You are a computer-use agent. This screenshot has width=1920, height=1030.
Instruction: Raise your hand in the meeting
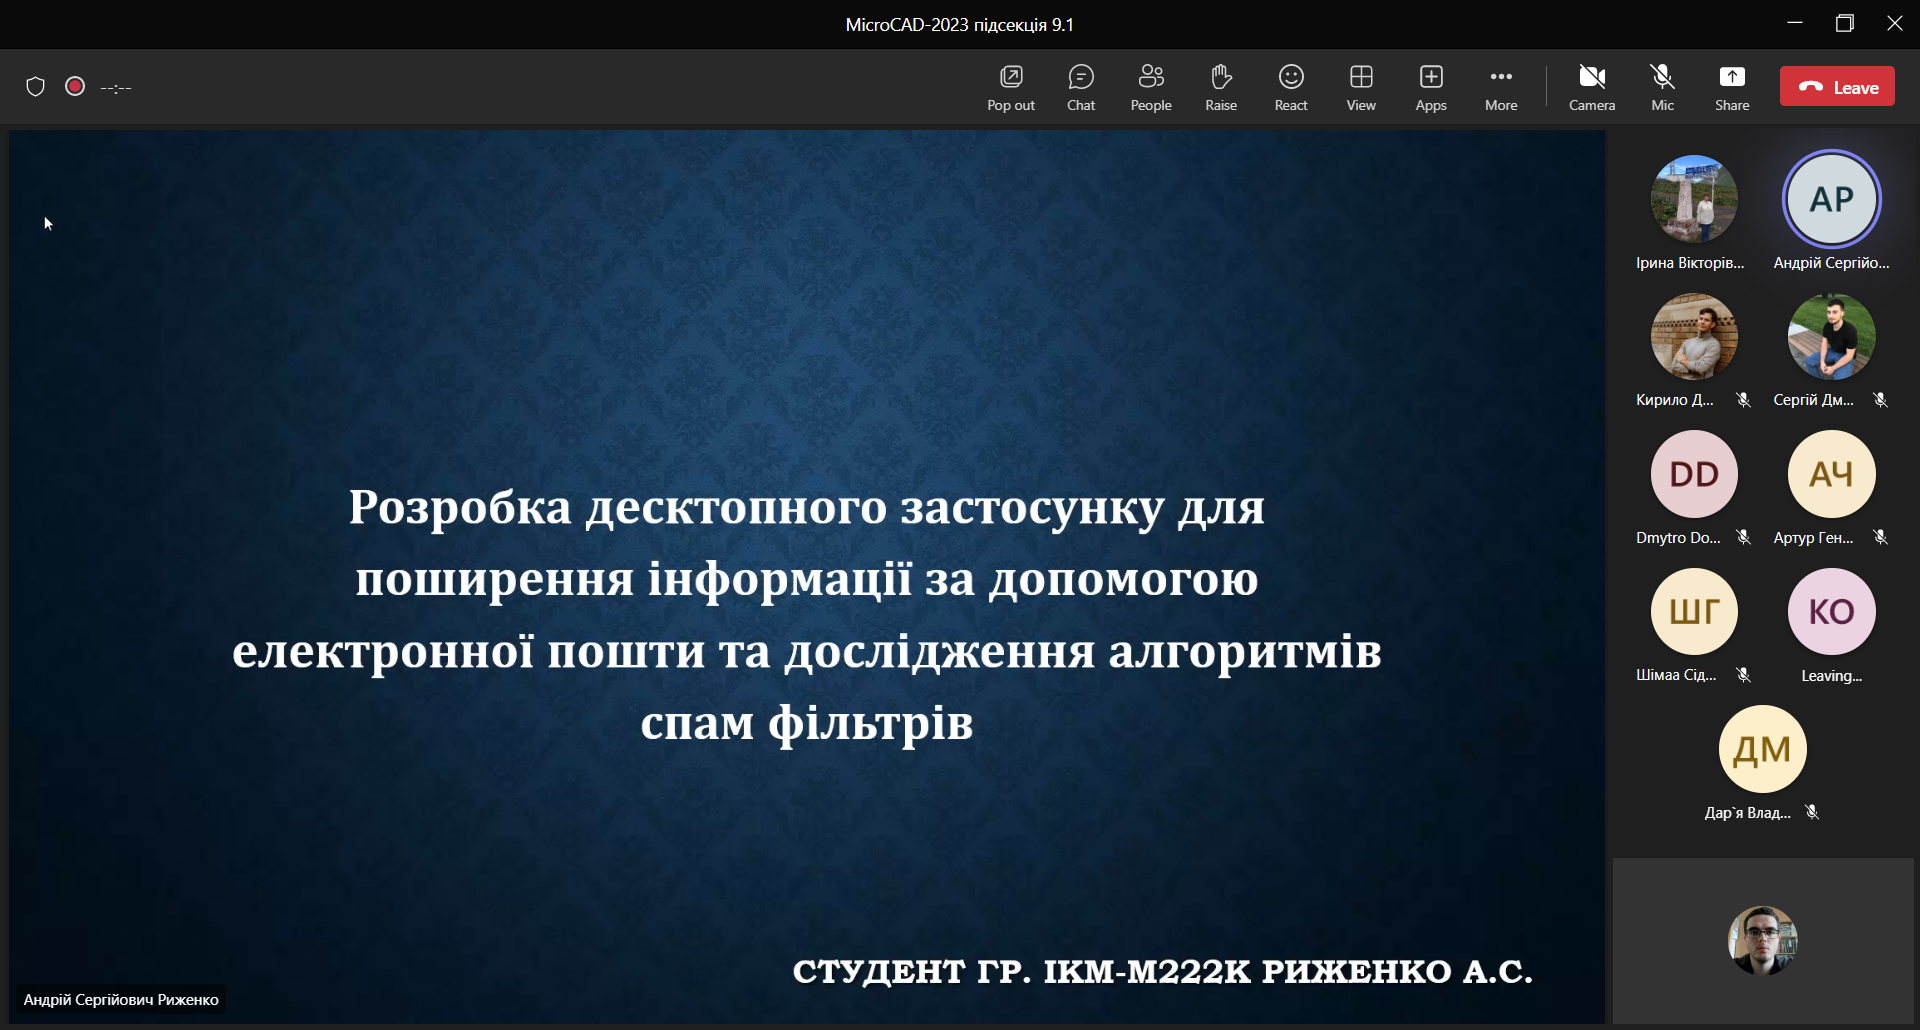click(1220, 87)
